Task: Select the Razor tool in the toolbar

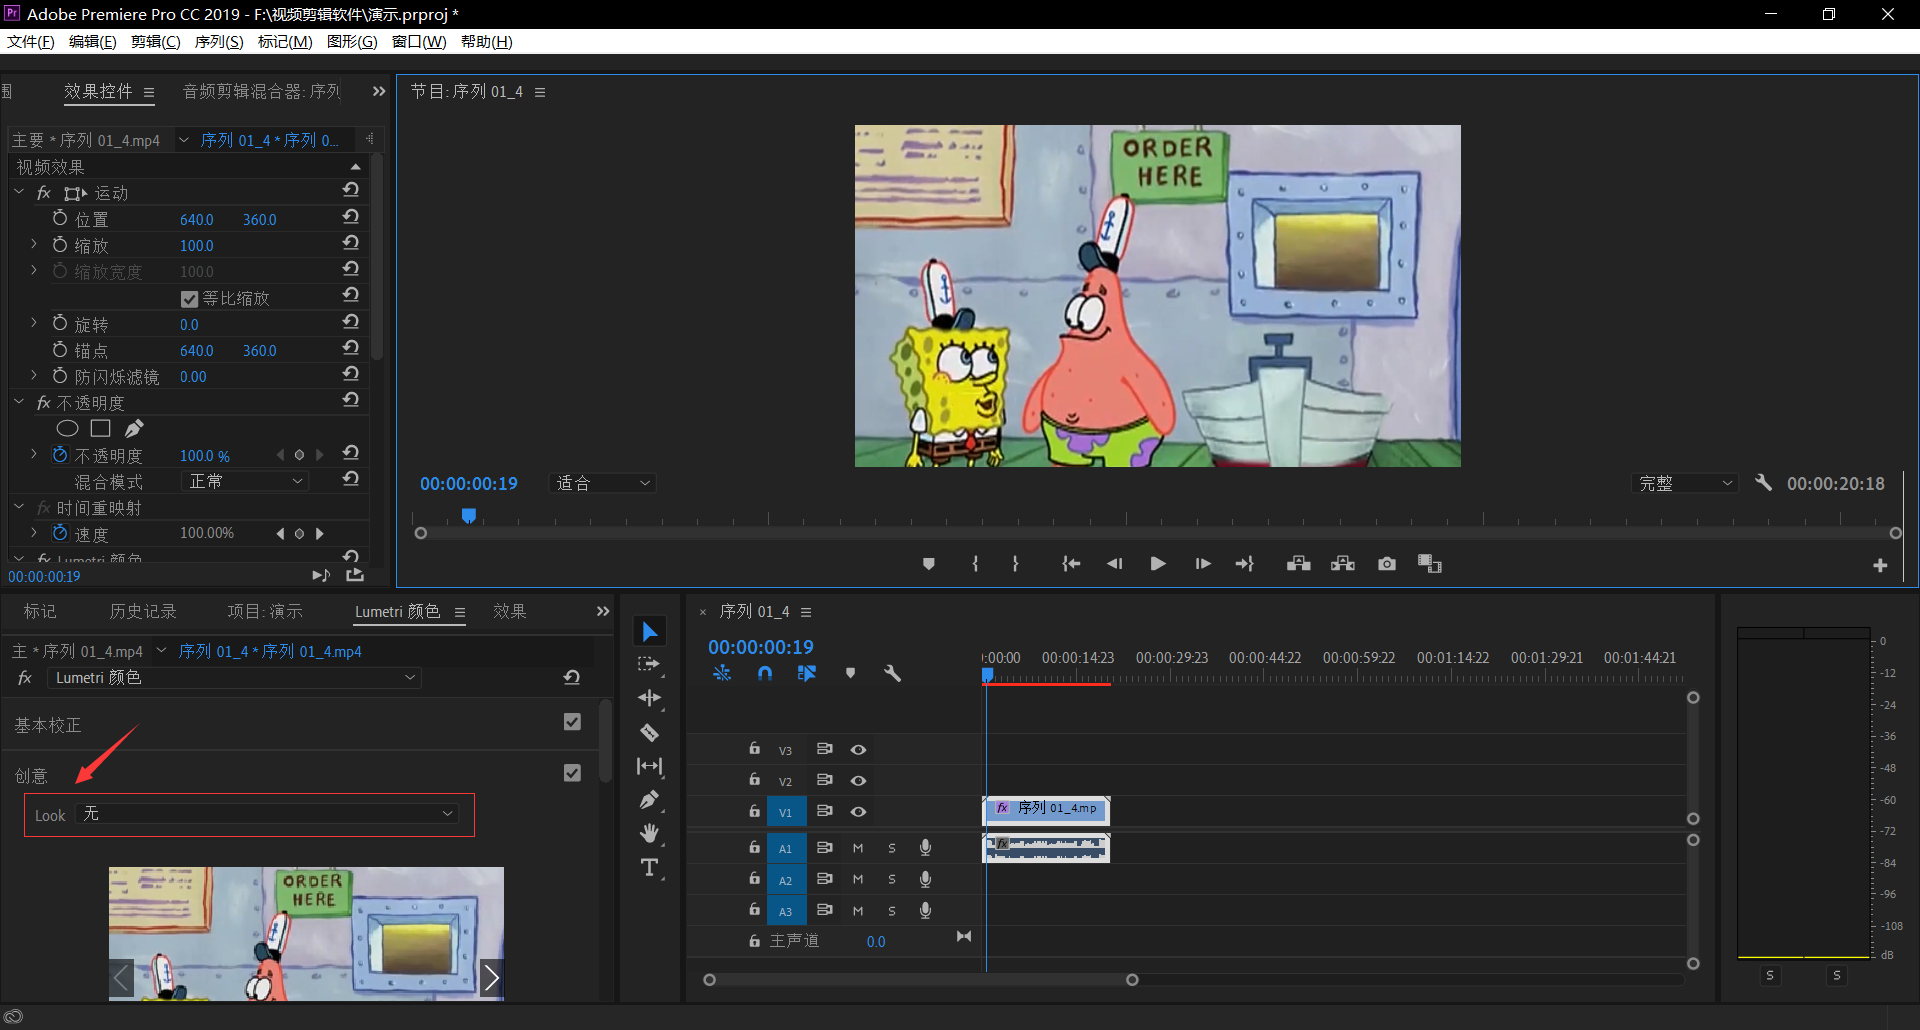Action: point(650,733)
